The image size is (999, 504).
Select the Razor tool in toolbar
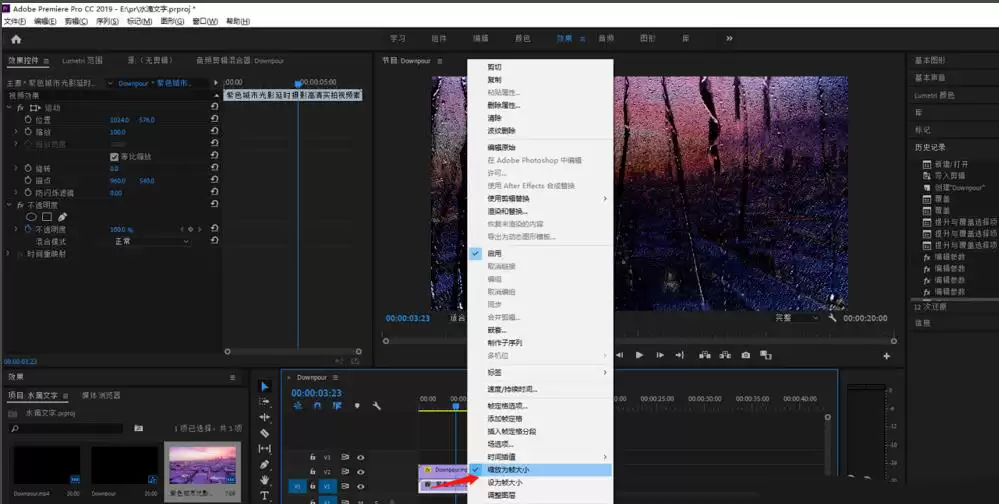[265, 433]
